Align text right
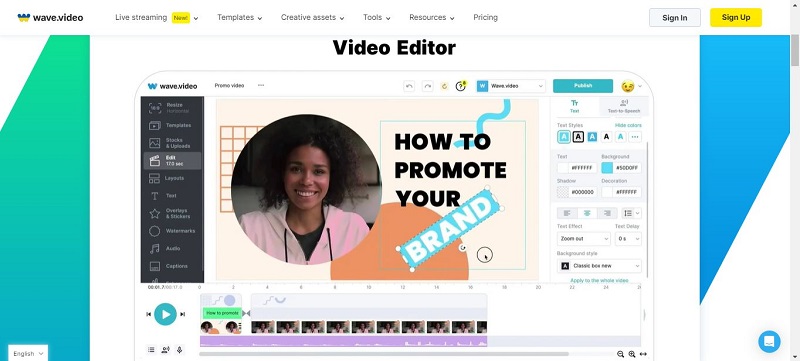 point(607,213)
